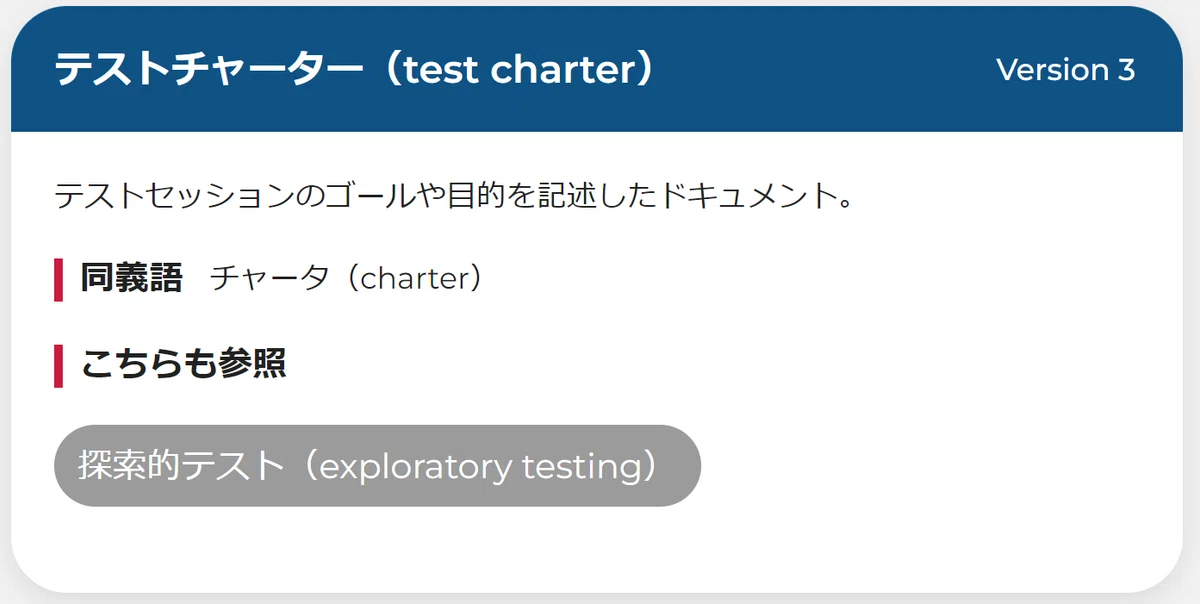This screenshot has height=604, width=1200.
Task: Click the English 'test charter' in the title
Action: 515,69
